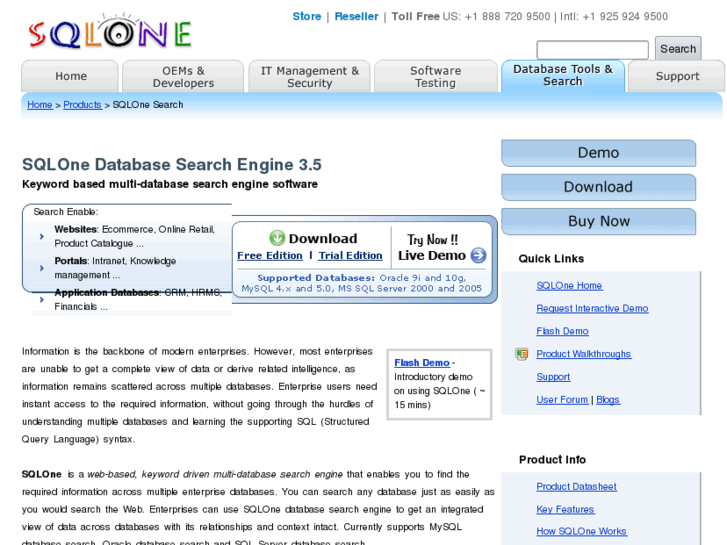Screen dimensions: 727x545
Task: Click the Reseller link
Action: pos(356,16)
